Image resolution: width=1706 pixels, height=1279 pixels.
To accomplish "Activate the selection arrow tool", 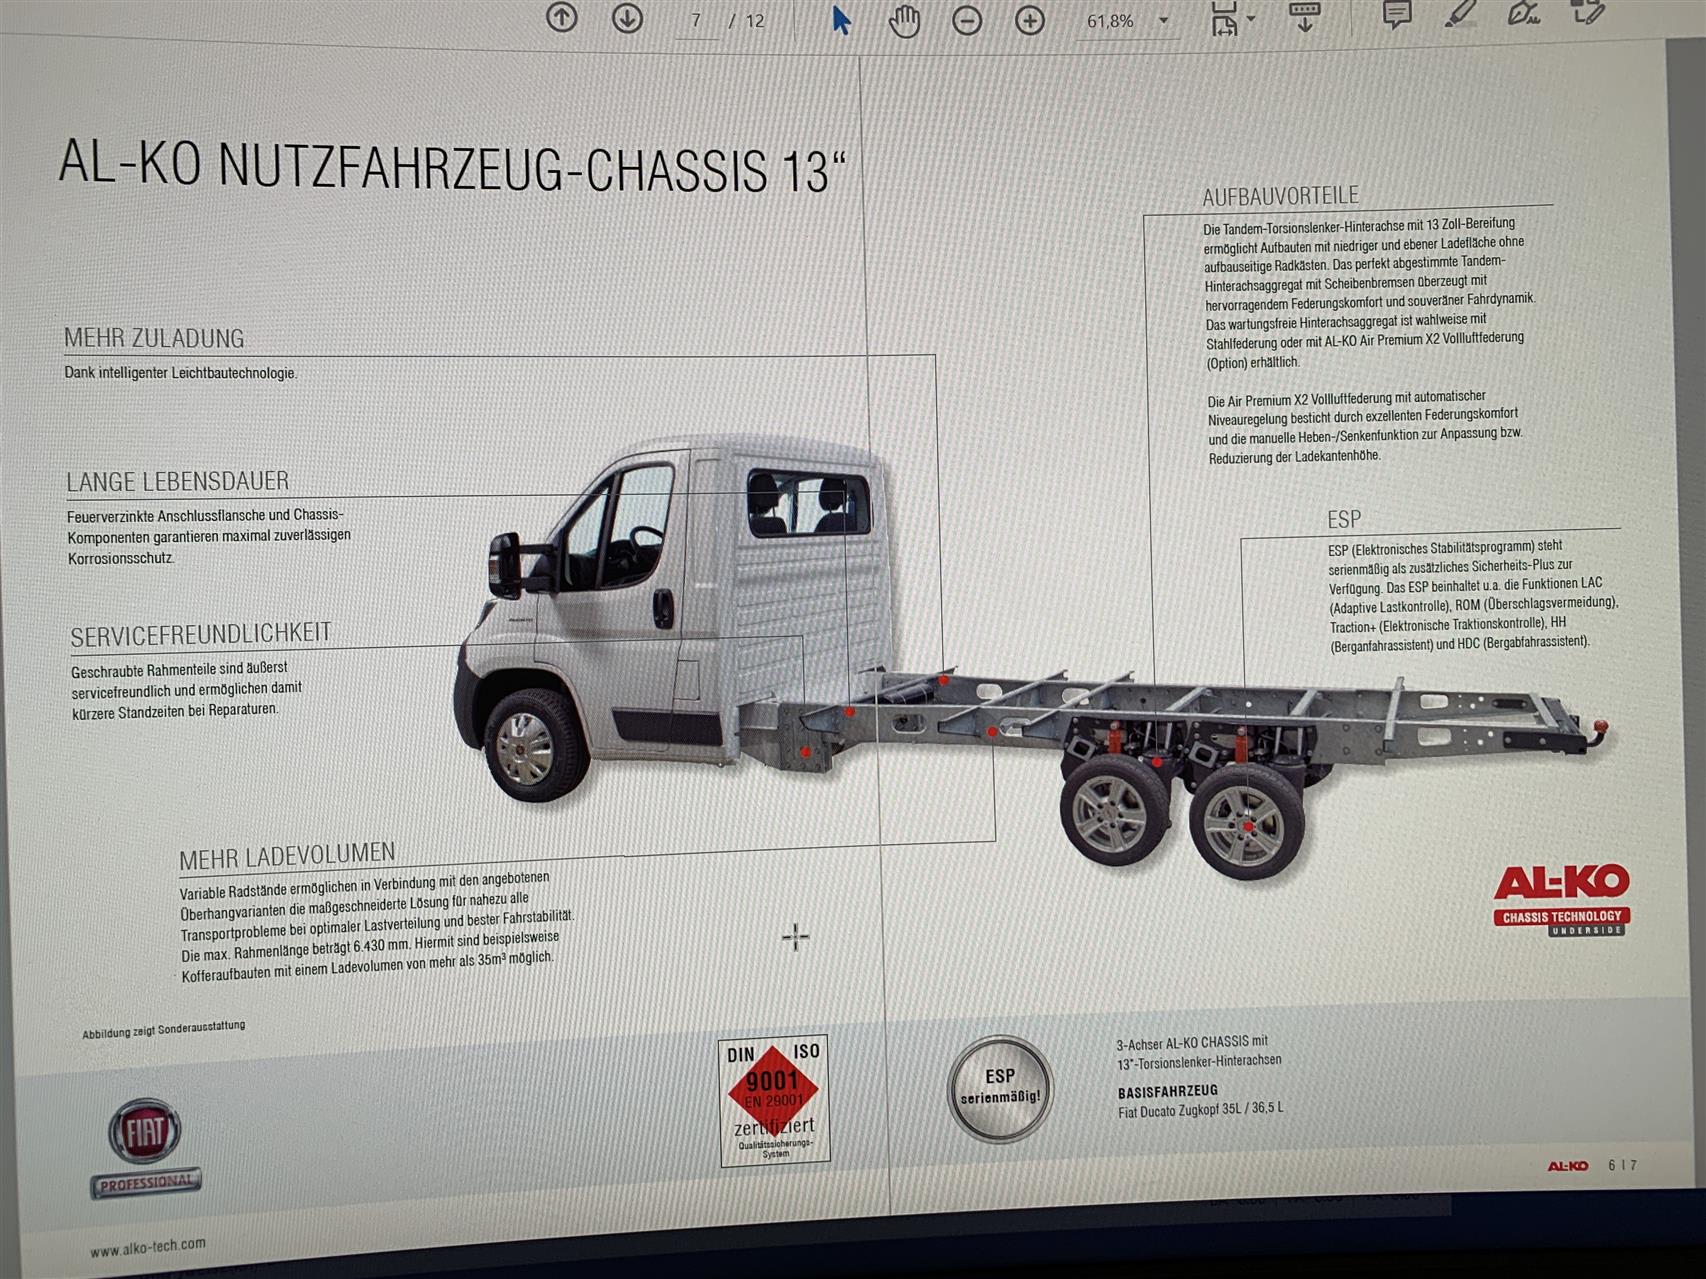I will click(x=841, y=20).
